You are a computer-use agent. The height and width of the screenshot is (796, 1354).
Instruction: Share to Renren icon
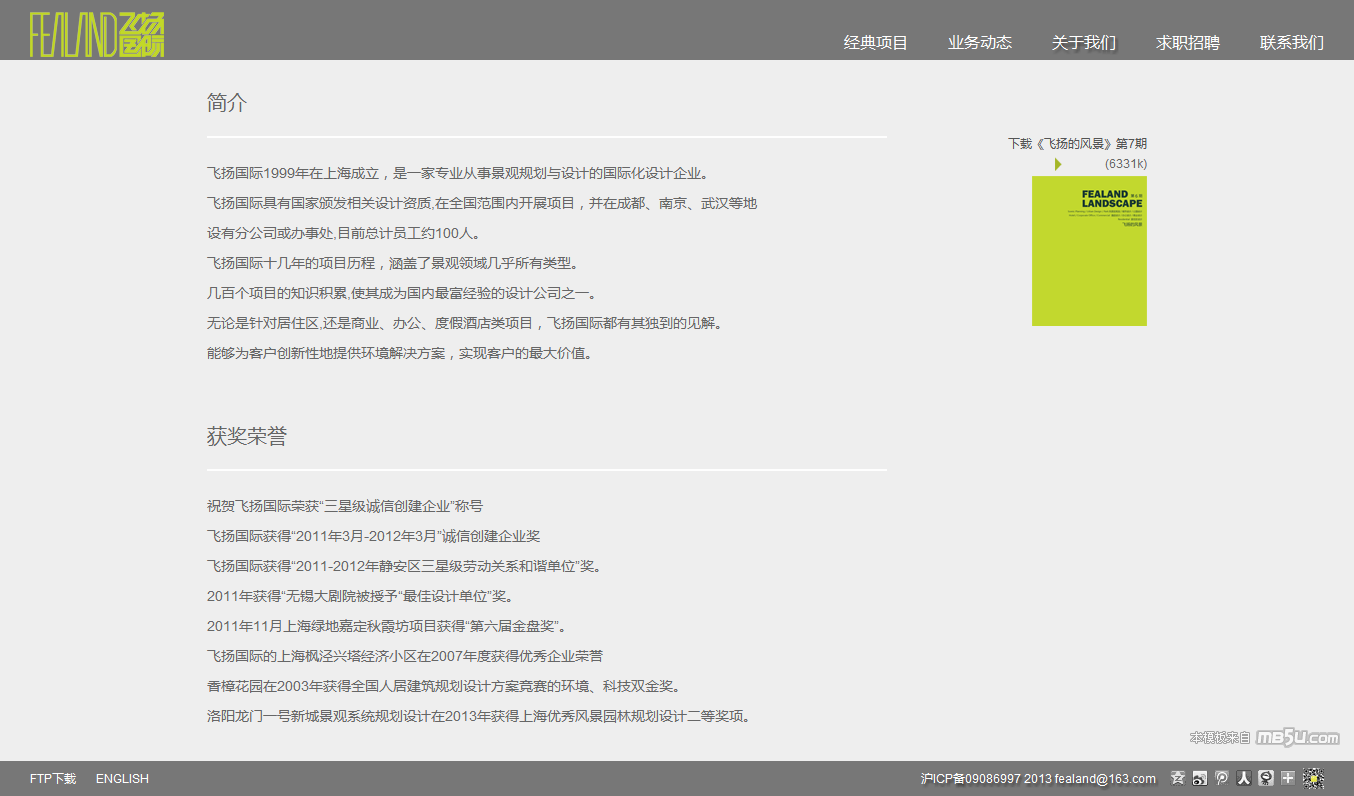[1244, 778]
